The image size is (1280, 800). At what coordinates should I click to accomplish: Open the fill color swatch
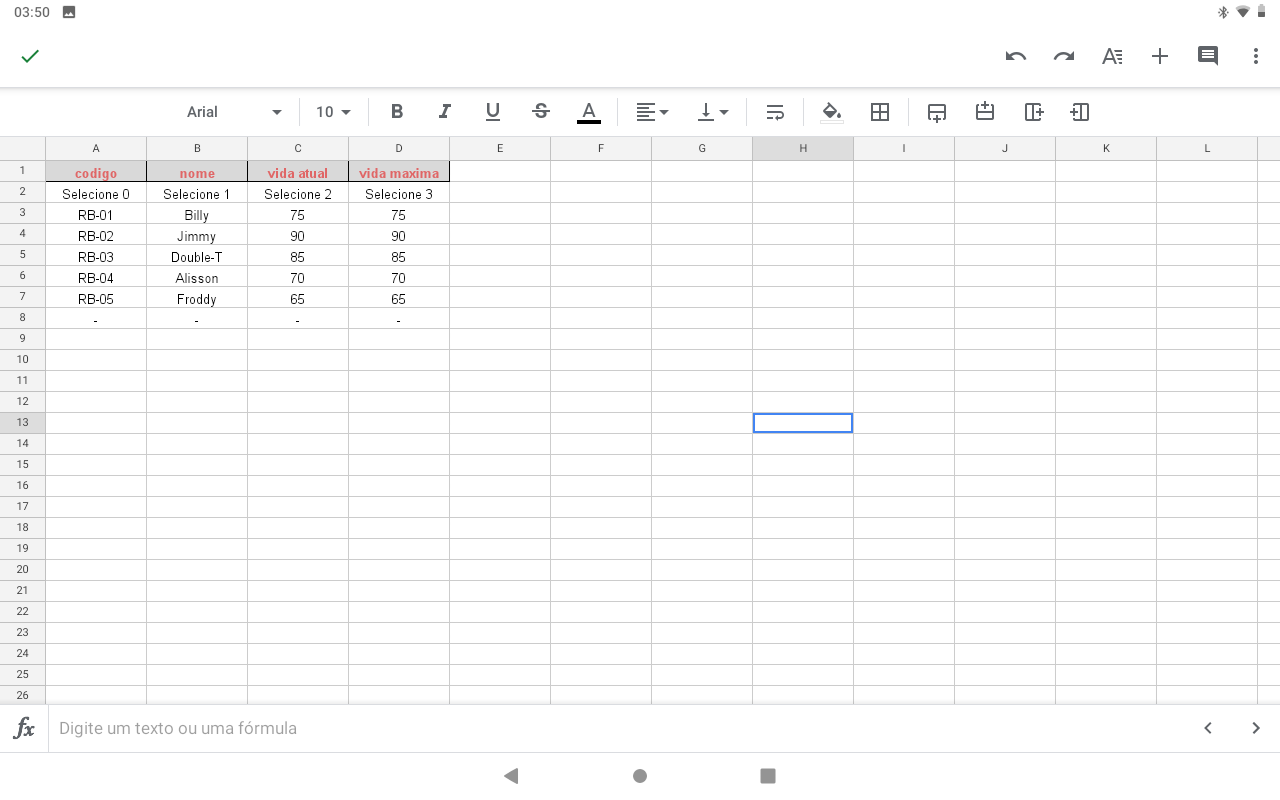click(831, 112)
